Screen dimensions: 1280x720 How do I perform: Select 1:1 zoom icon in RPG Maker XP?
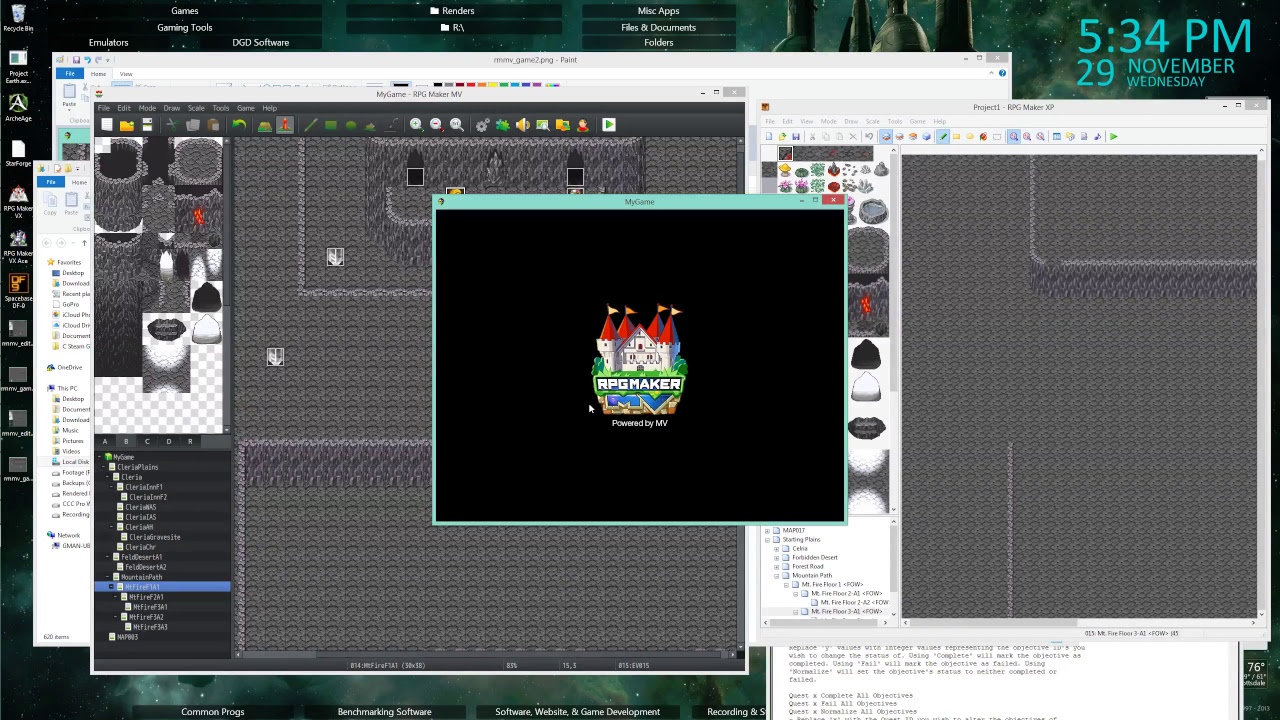pos(1014,137)
